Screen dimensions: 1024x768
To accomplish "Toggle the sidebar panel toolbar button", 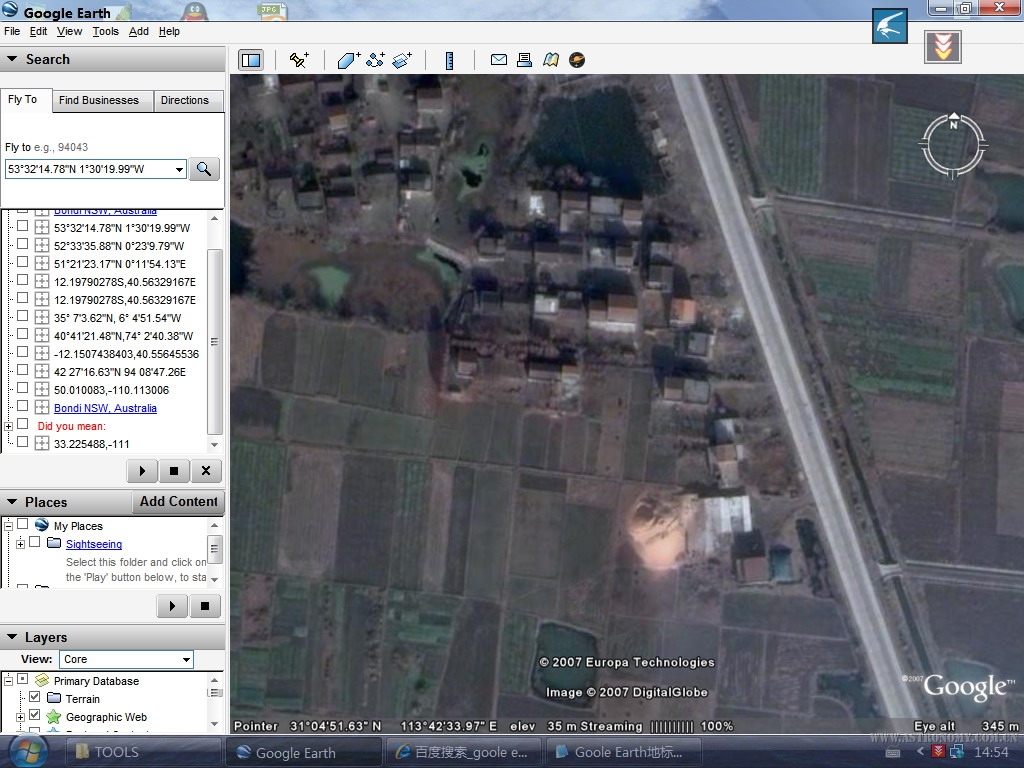I will 251,60.
